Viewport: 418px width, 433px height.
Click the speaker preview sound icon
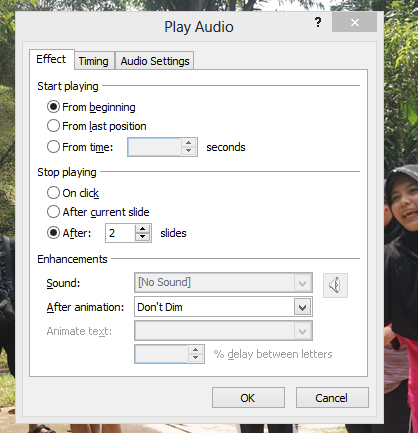point(335,285)
